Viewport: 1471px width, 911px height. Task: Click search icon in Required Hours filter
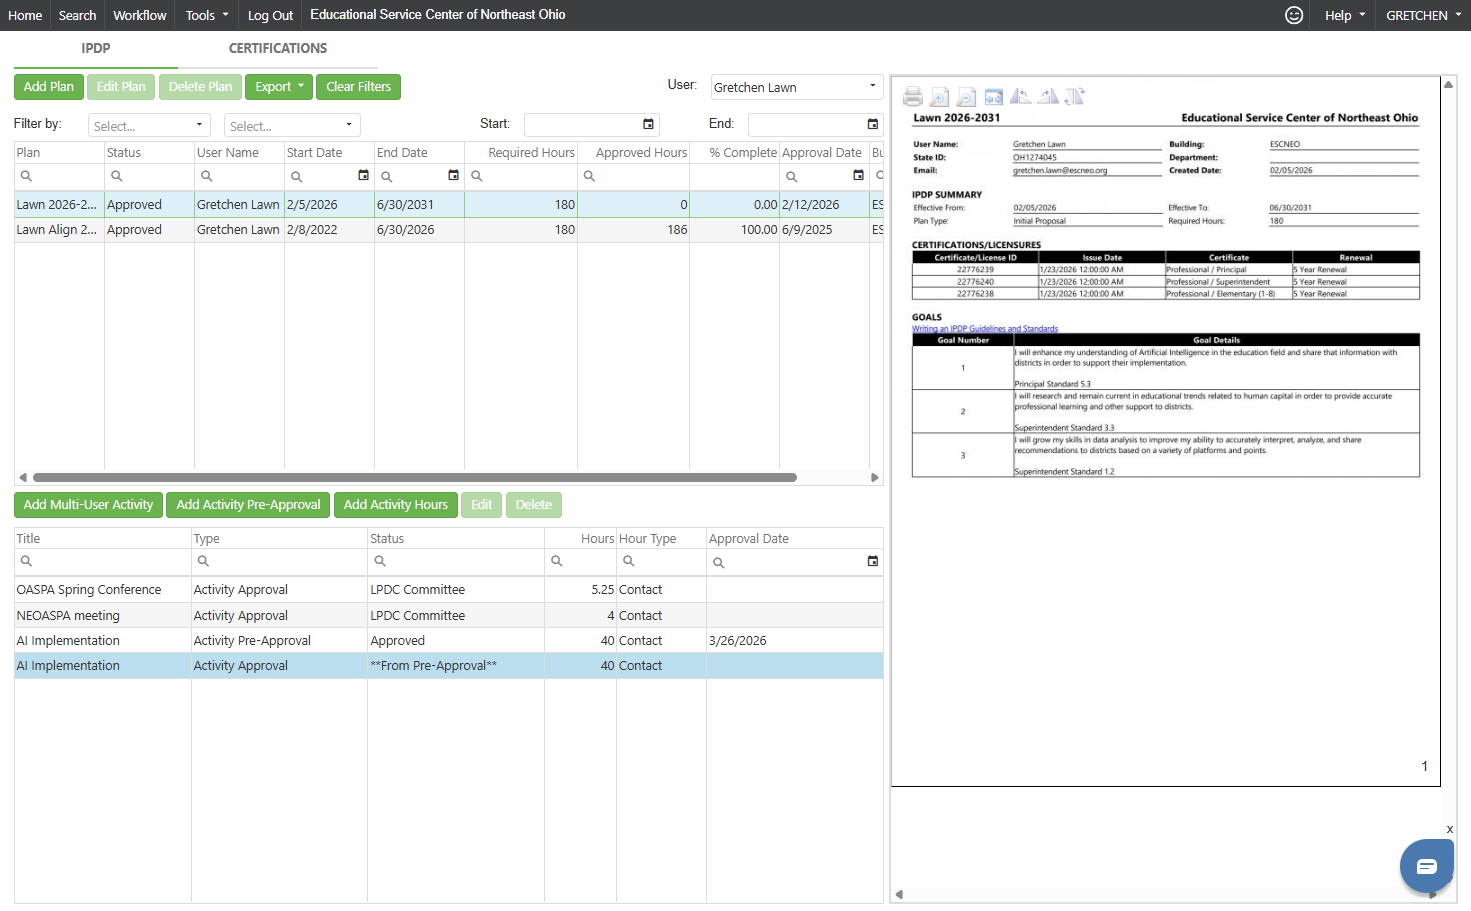click(x=477, y=176)
